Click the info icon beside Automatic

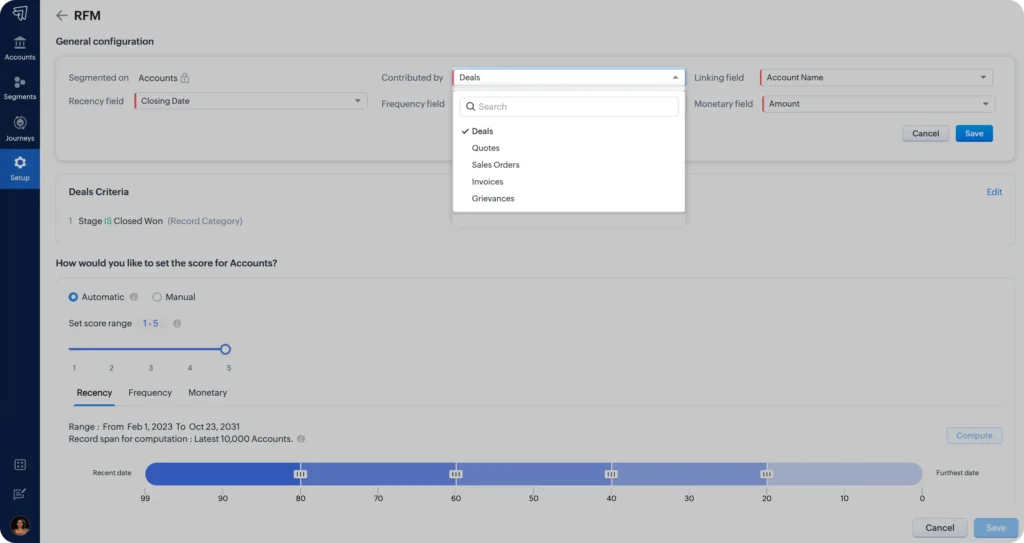(134, 297)
